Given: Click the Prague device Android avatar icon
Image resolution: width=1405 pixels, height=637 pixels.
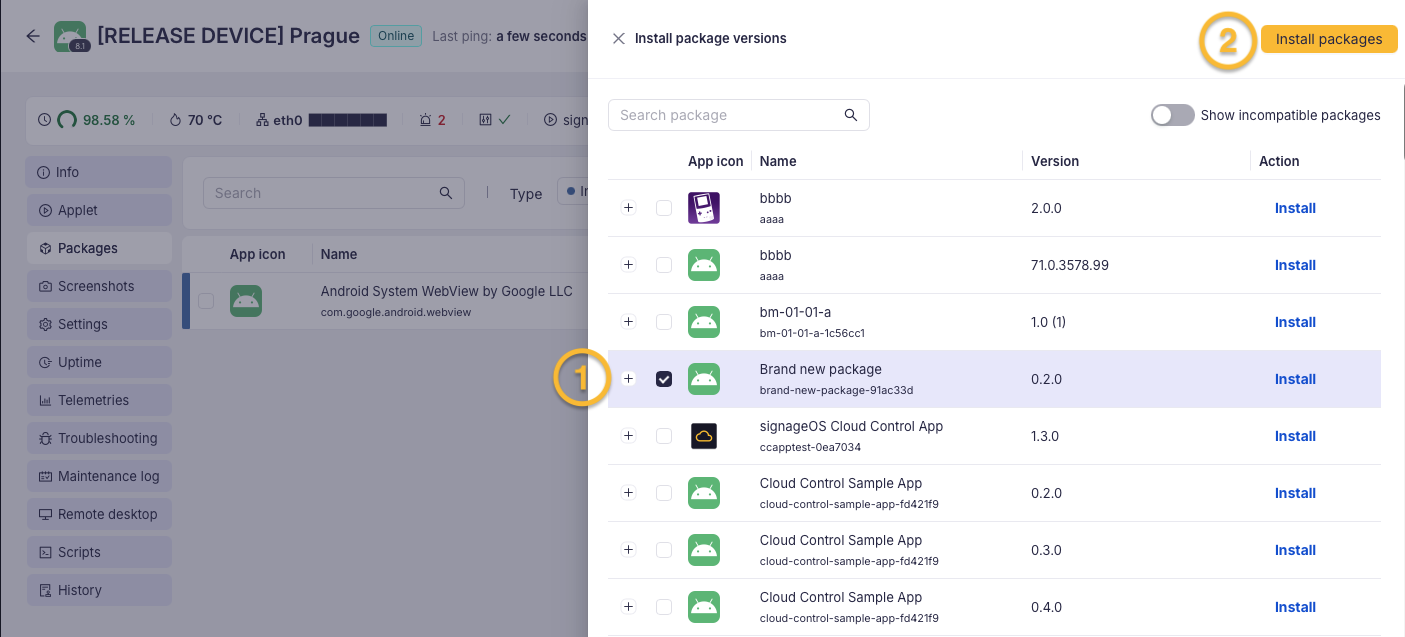Looking at the screenshot, I should [70, 36].
